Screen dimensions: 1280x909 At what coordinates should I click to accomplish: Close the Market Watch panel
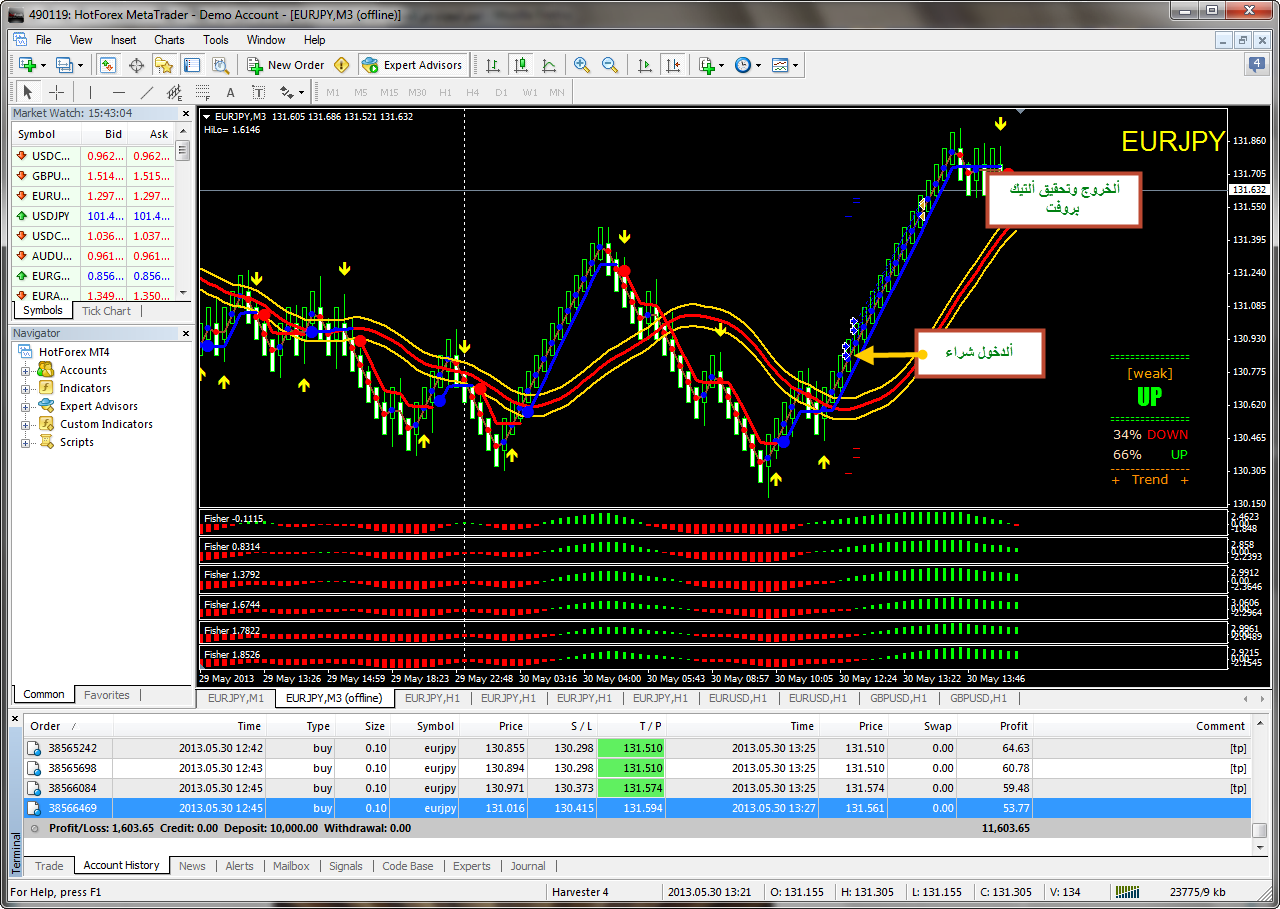(x=185, y=113)
